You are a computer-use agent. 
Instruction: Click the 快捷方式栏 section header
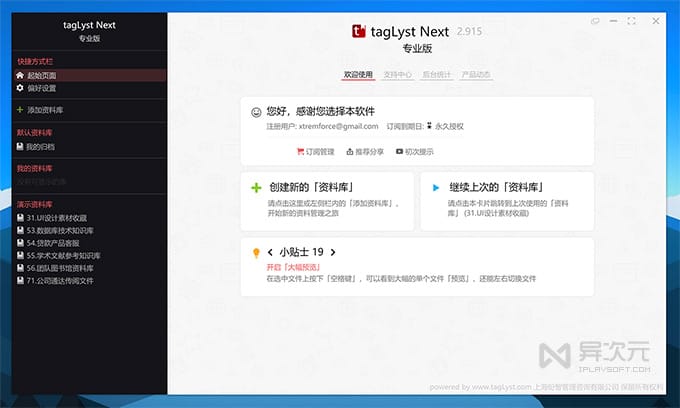pos(35,62)
